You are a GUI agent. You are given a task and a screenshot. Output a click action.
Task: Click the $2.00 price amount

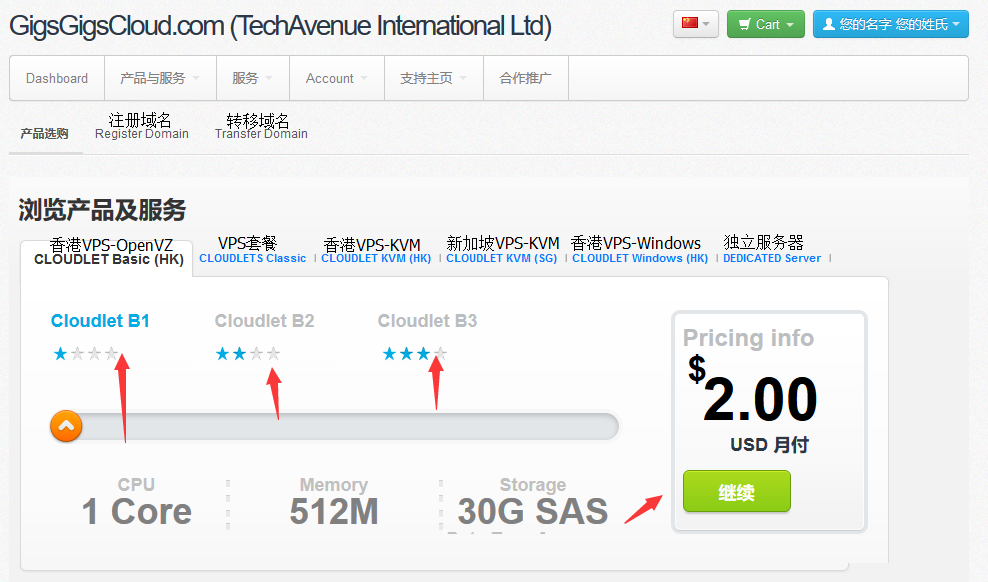point(752,391)
